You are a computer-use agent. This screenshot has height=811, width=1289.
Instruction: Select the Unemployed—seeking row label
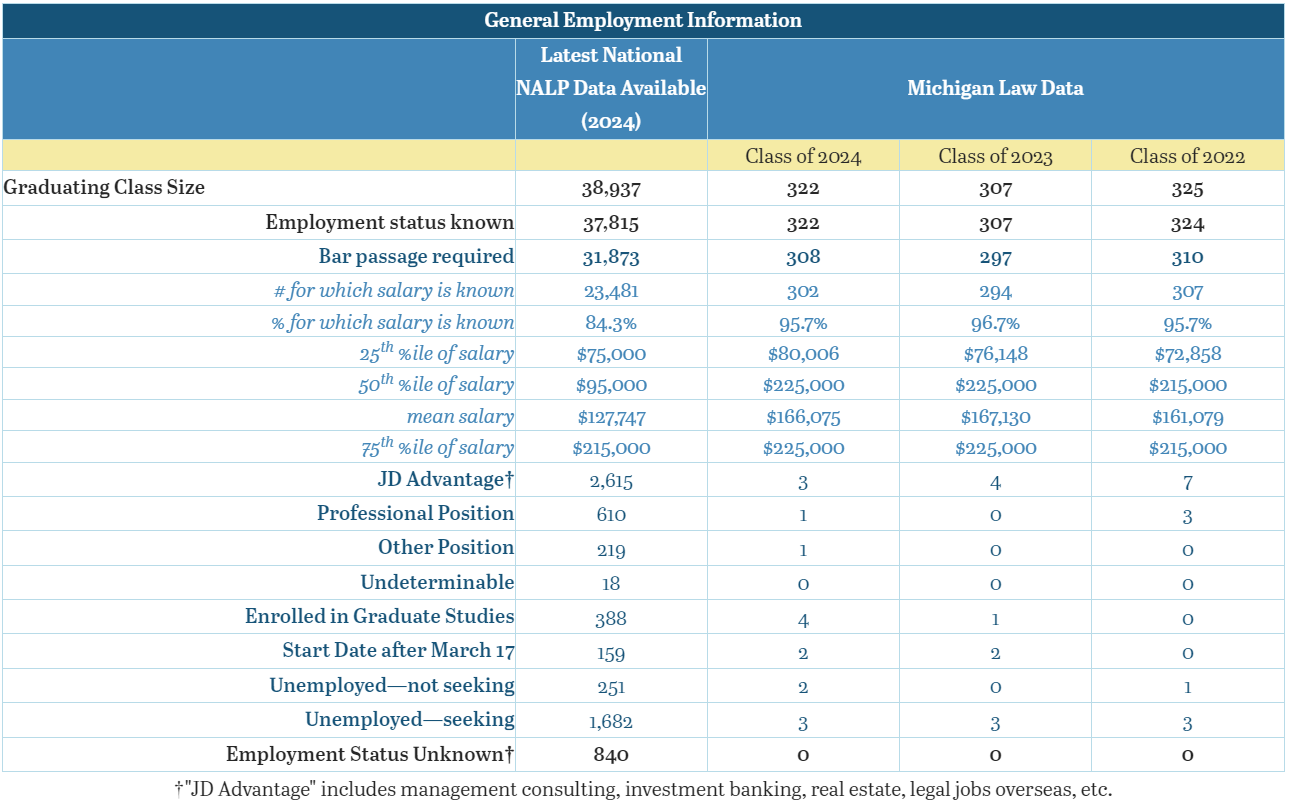[x=410, y=720]
